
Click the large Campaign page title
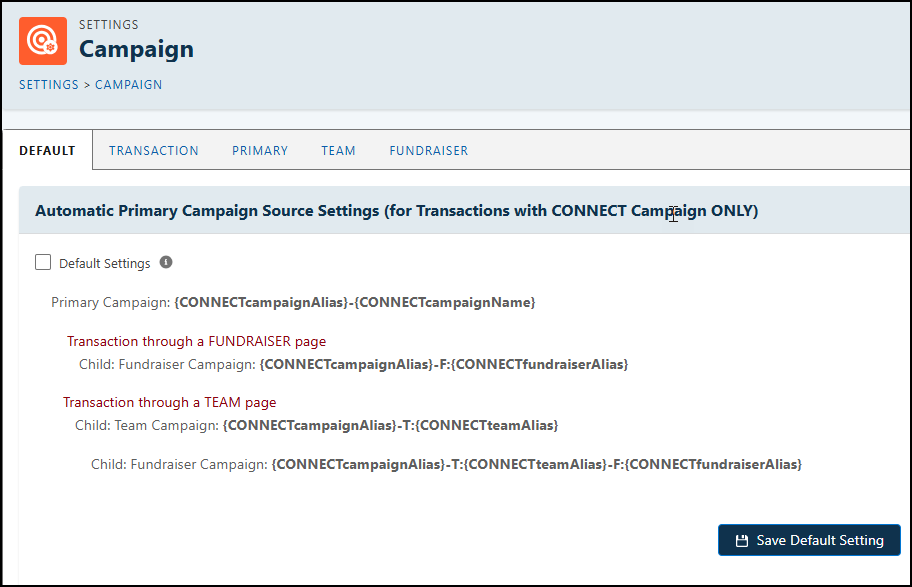click(136, 49)
